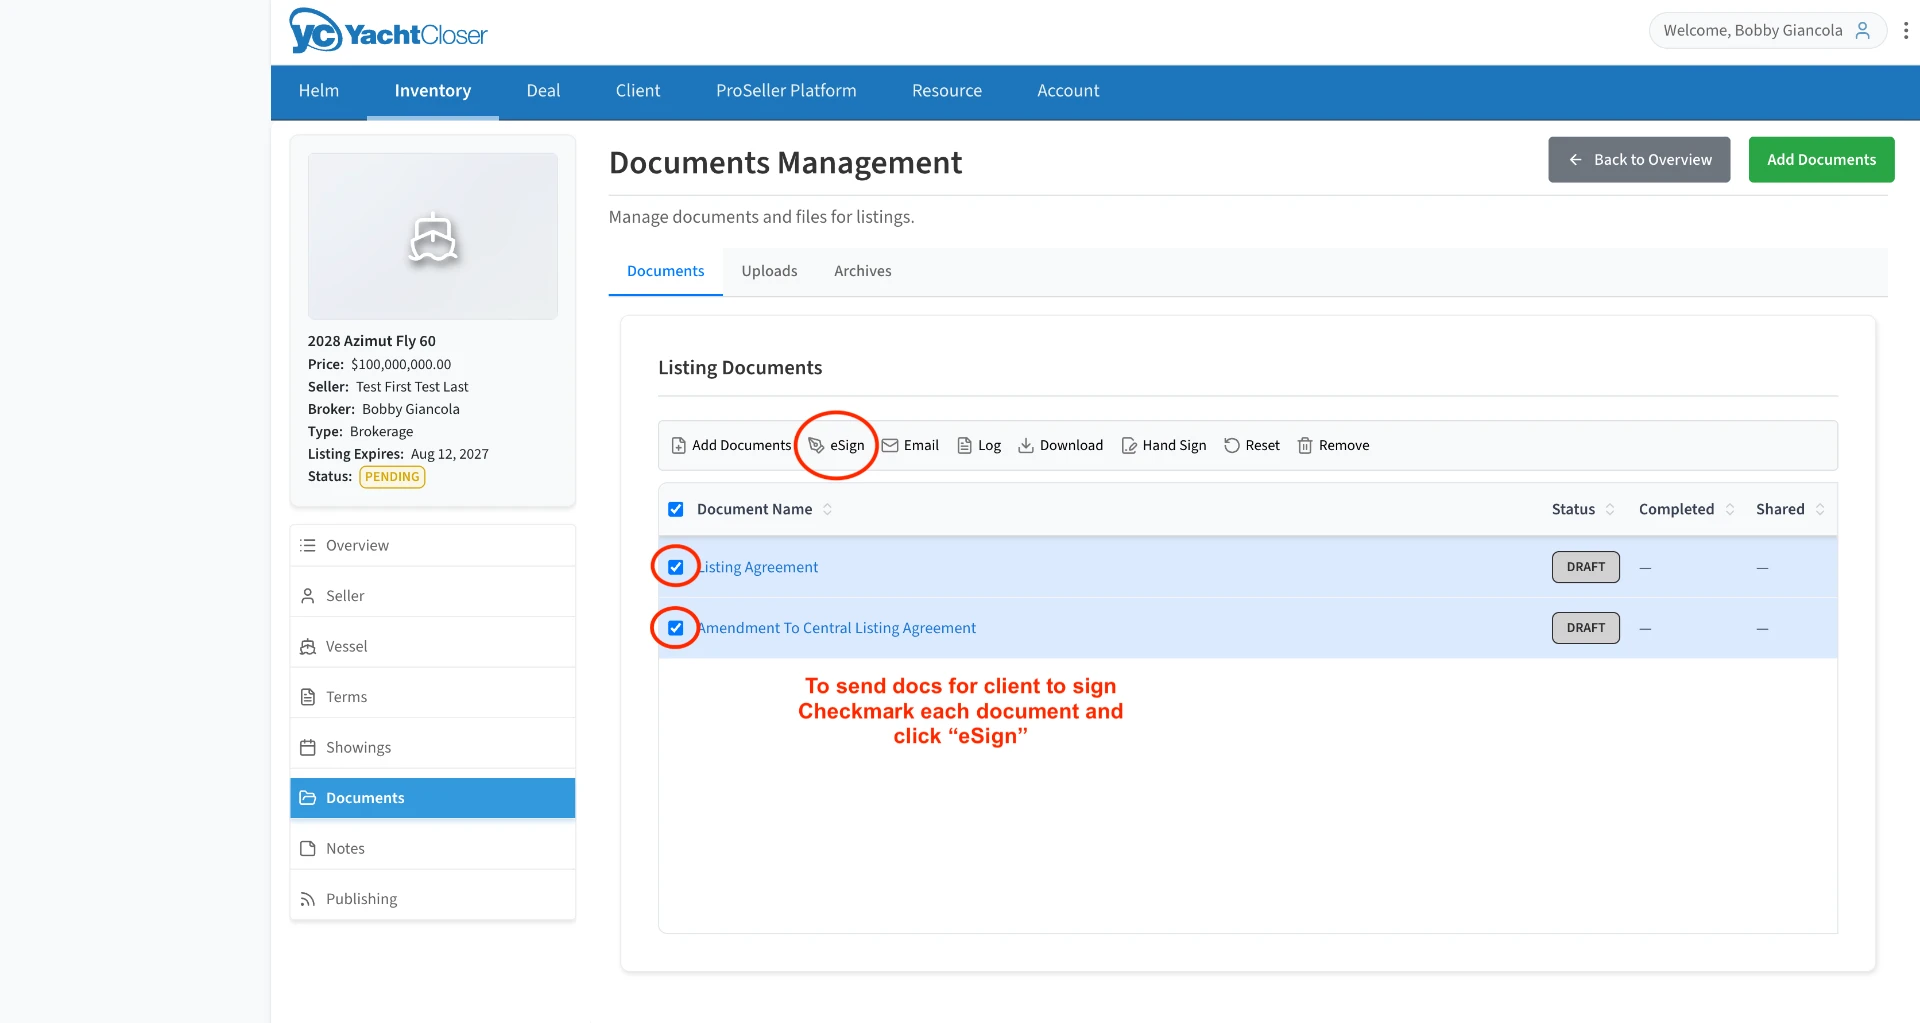
Task: Click the Vessel boat icon in sidebar
Action: [x=308, y=646]
